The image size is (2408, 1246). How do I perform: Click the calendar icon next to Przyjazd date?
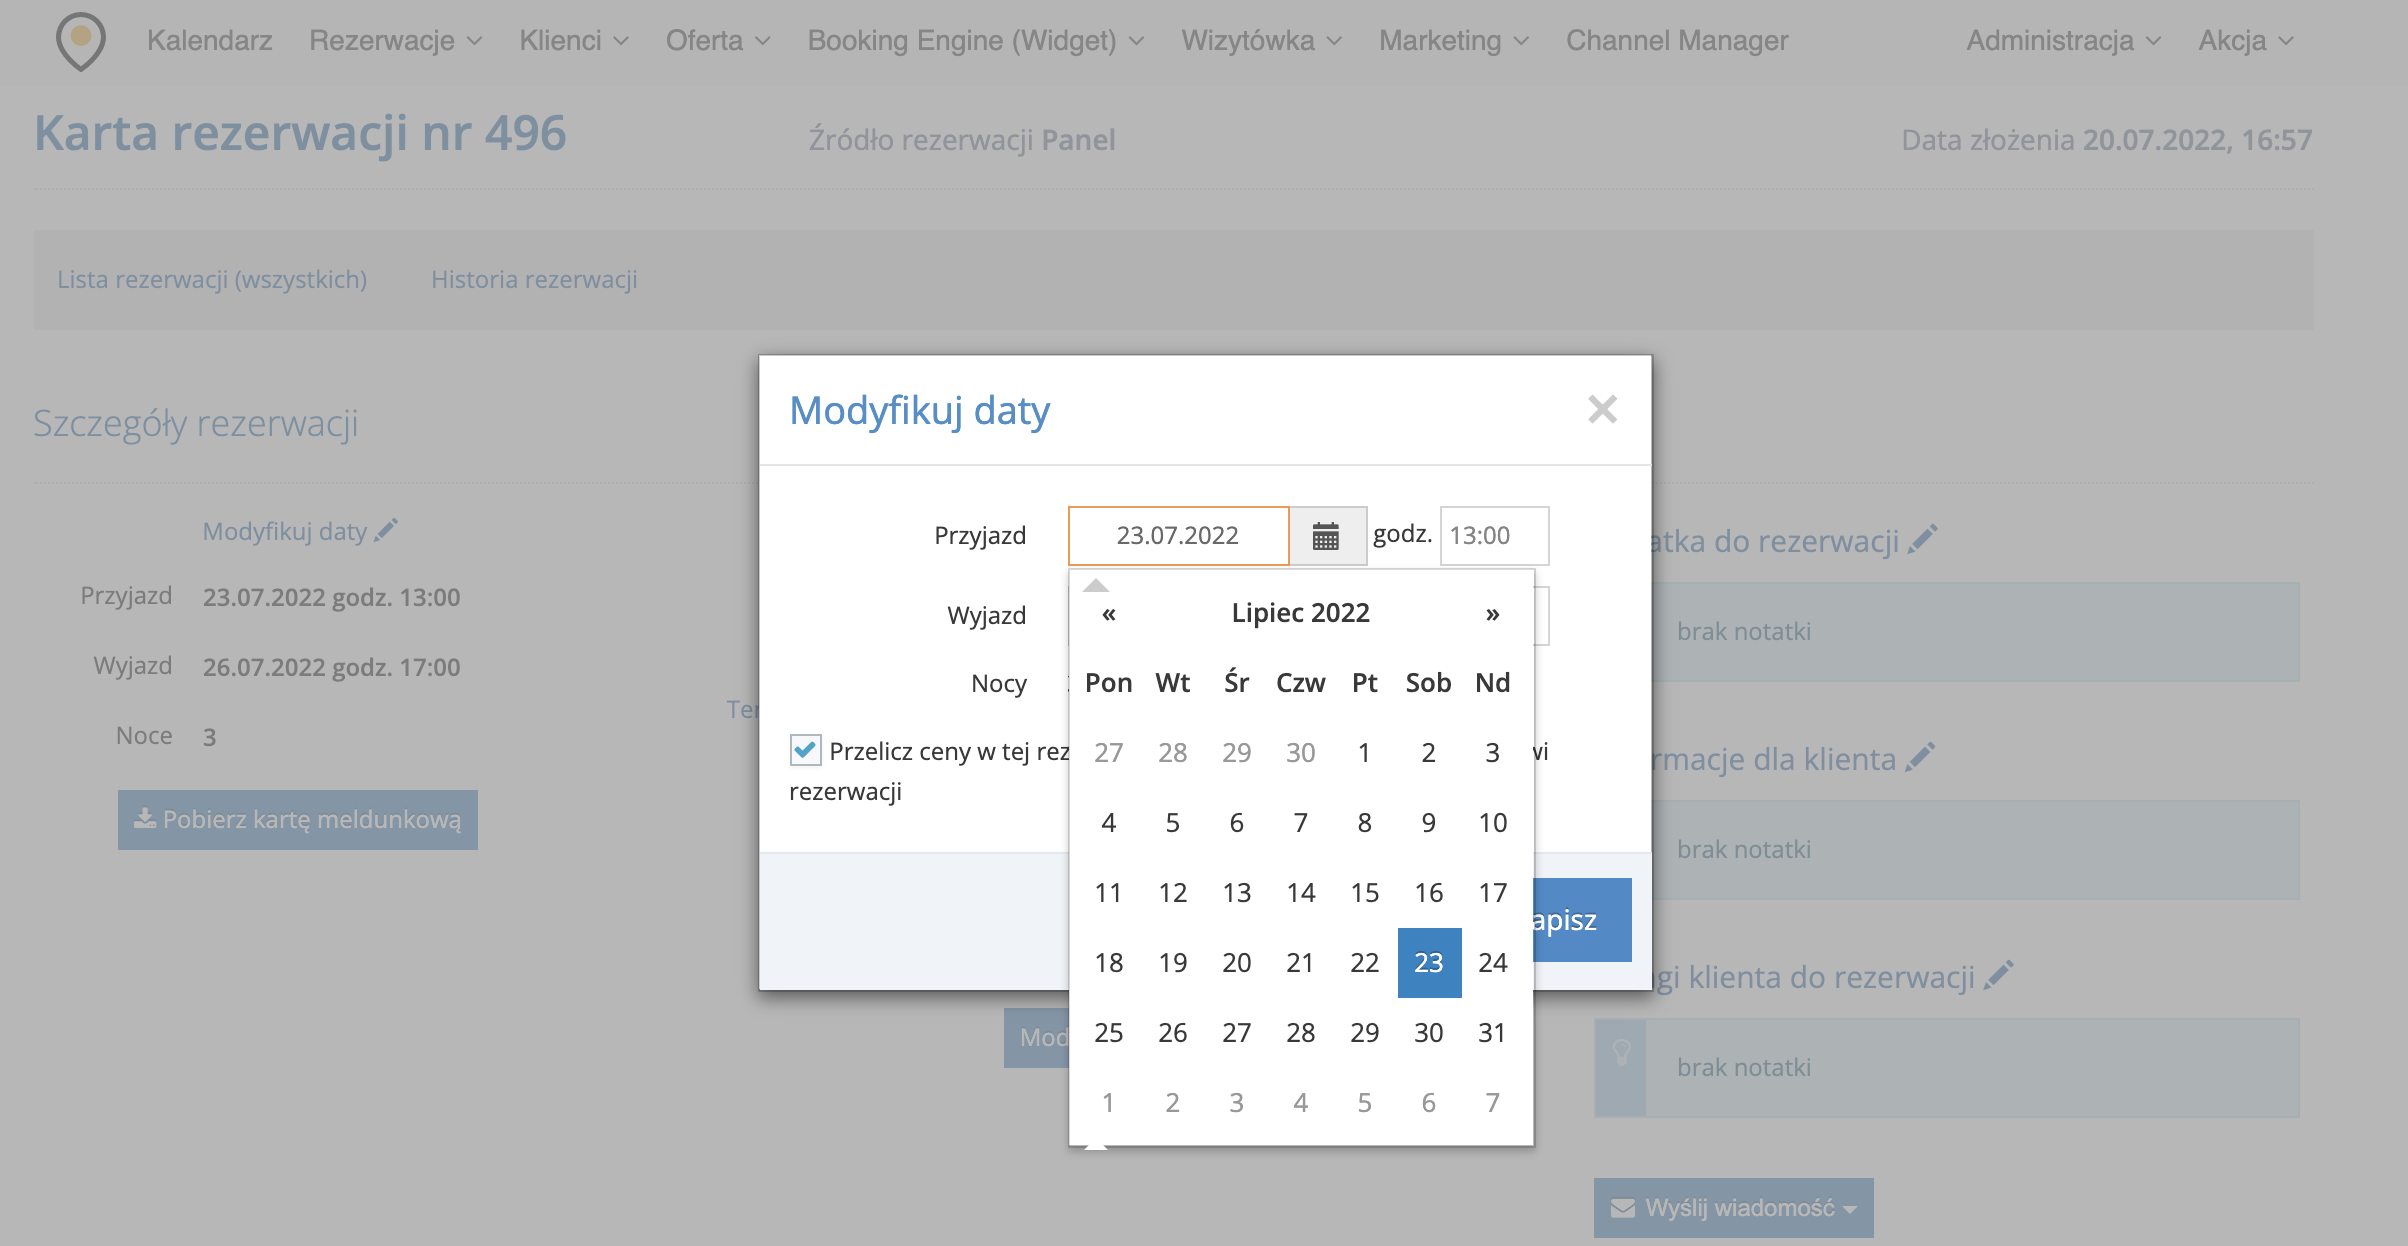point(1326,536)
